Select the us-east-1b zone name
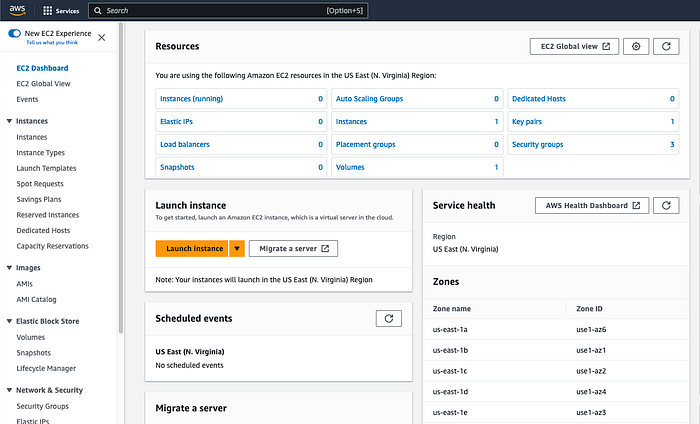This screenshot has width=700, height=424. pyautogui.click(x=450, y=350)
